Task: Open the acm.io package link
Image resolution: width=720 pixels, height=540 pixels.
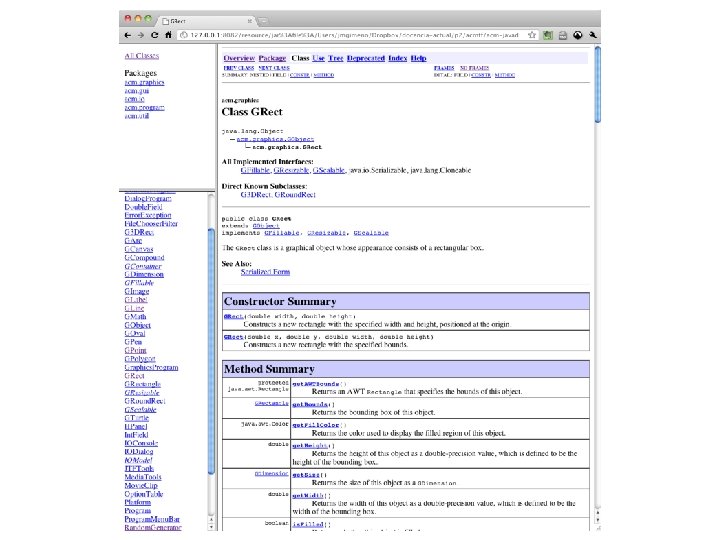Action: [x=135, y=99]
